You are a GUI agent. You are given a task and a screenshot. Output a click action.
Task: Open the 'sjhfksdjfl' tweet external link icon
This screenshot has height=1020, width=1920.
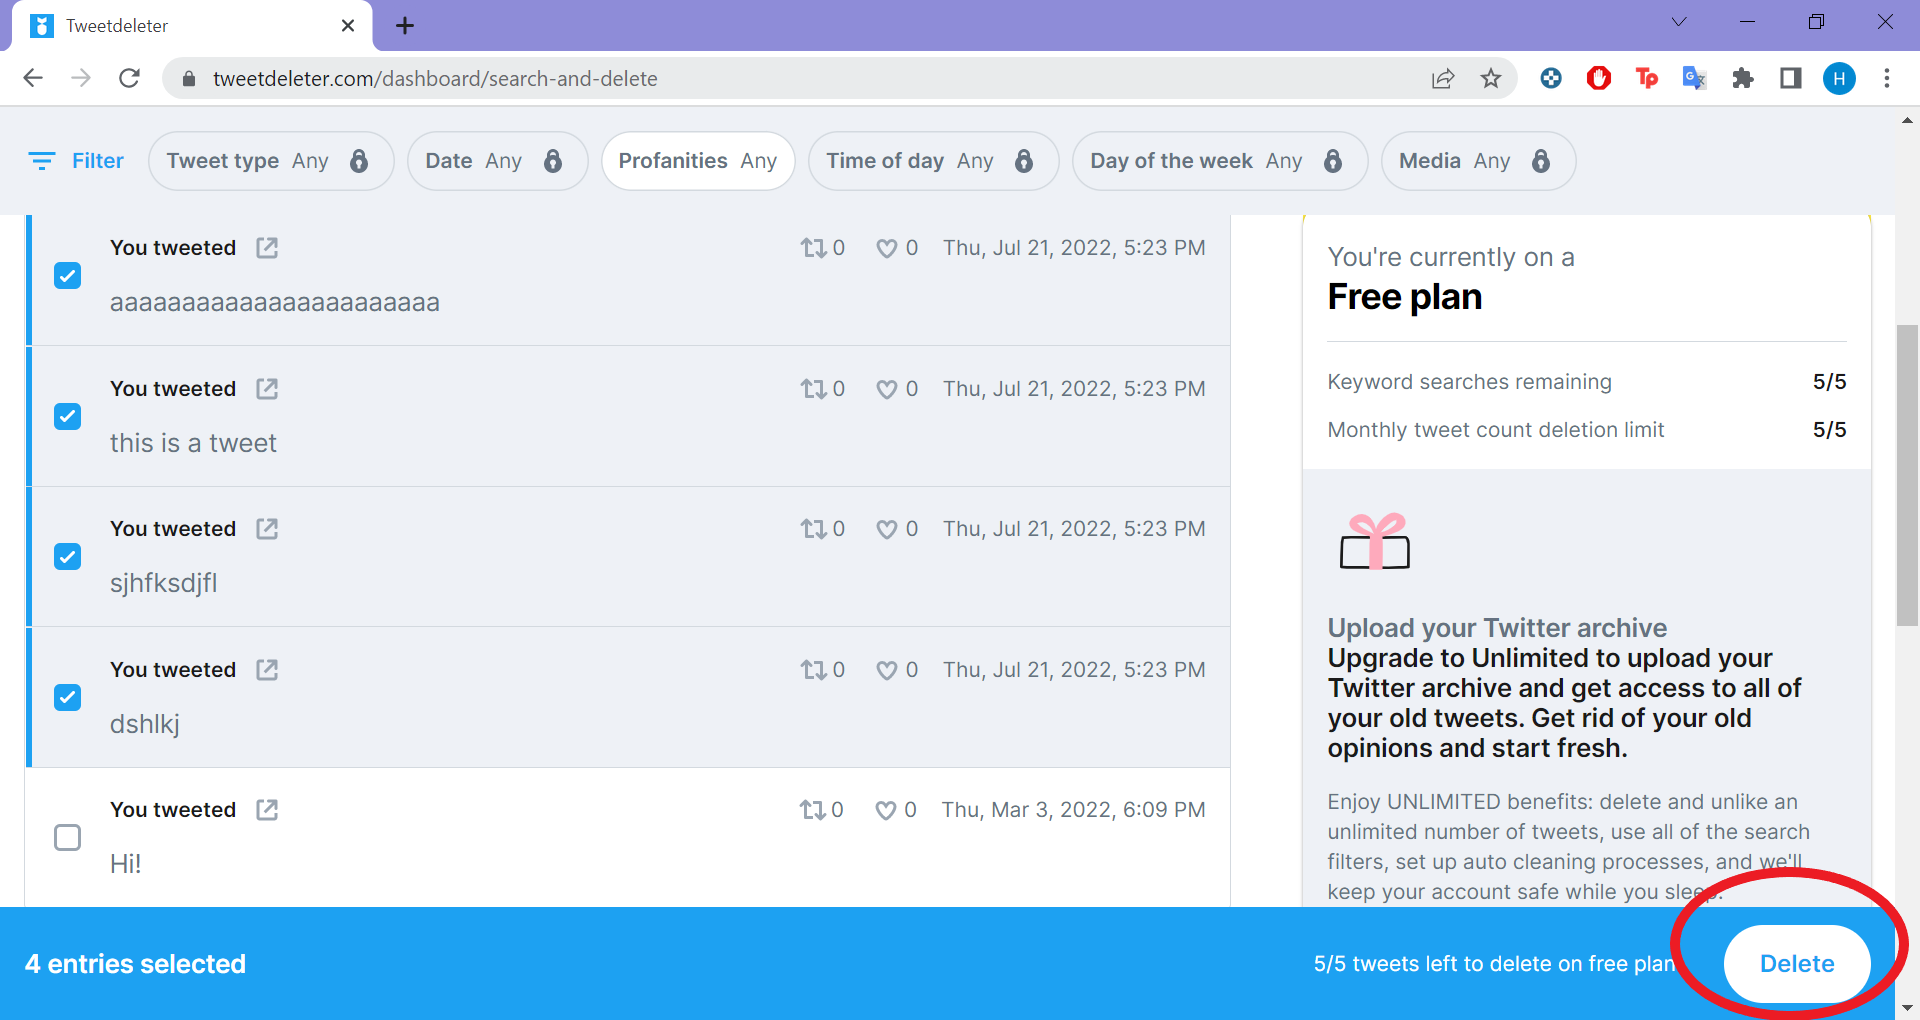[x=267, y=529]
